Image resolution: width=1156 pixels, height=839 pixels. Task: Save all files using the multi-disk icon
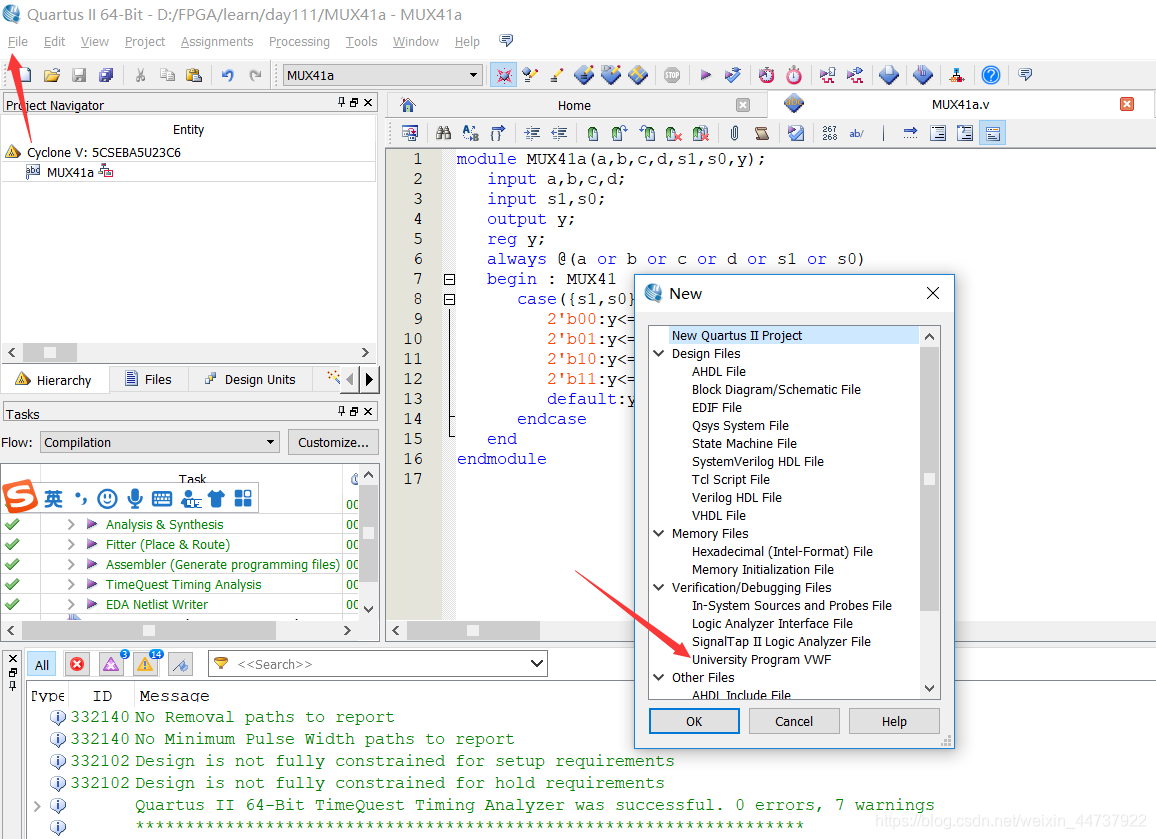[106, 75]
